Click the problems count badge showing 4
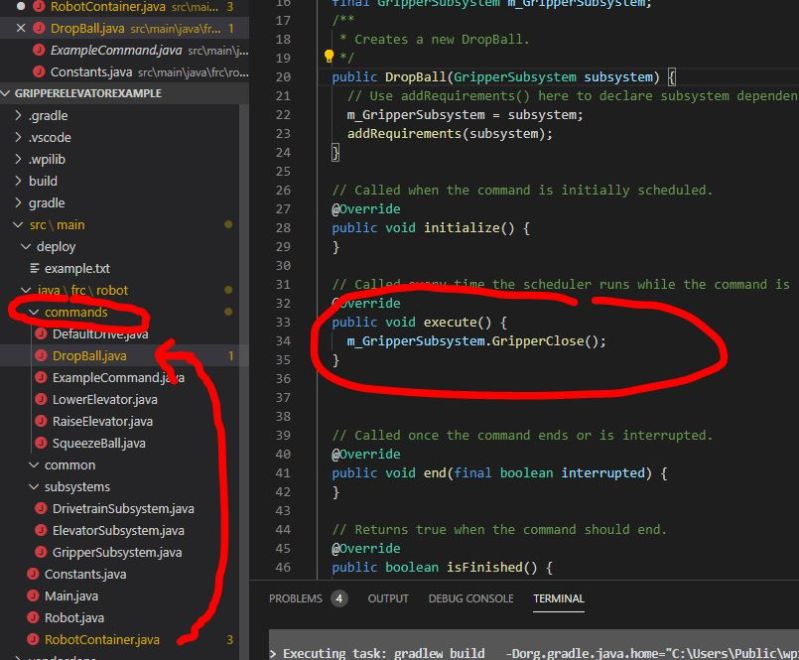The width and height of the screenshot is (799, 660). [x=339, y=598]
